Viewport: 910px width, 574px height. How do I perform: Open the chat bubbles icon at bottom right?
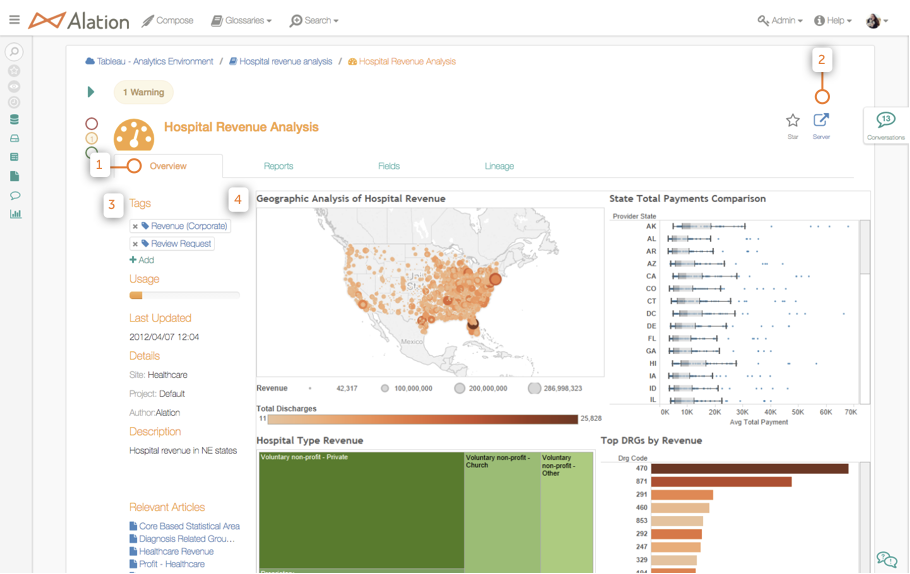(887, 559)
